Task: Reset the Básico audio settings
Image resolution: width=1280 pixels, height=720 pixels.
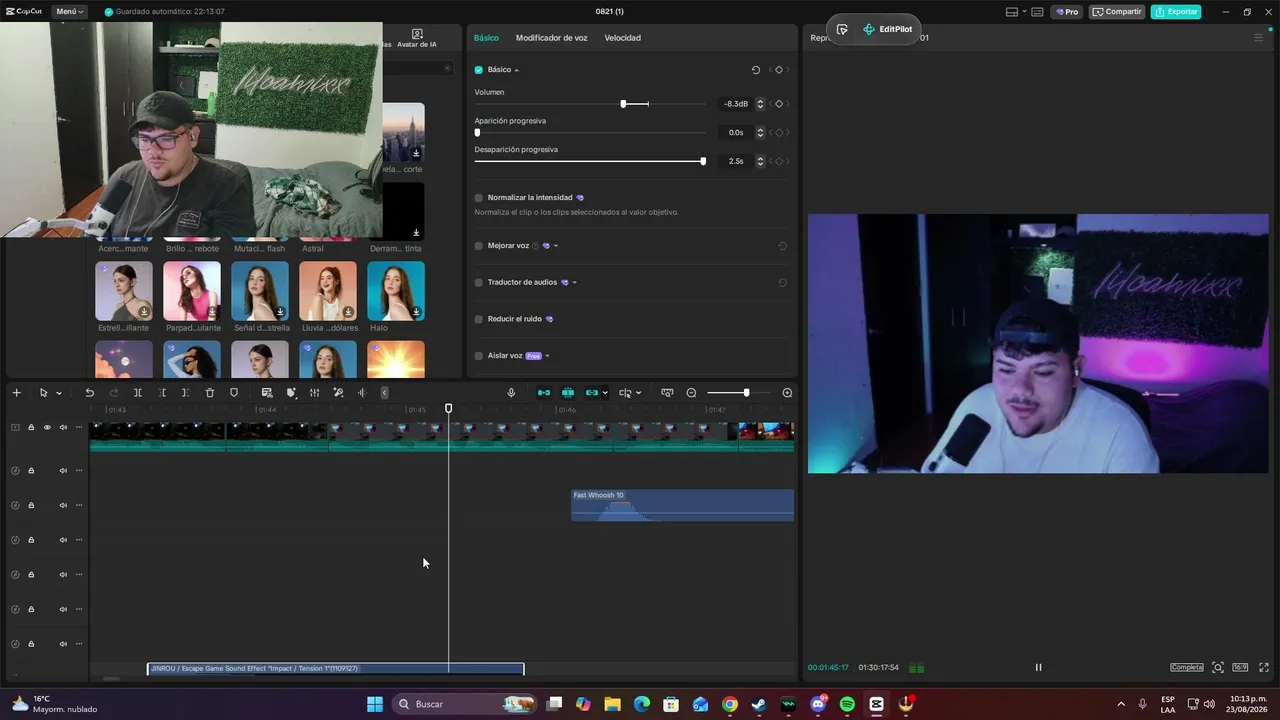Action: click(x=755, y=70)
